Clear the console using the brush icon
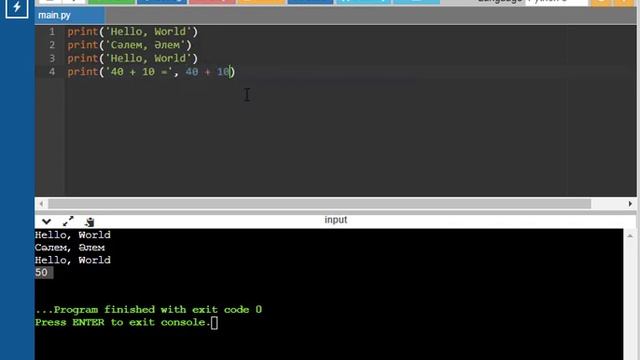Viewport: 640px width, 360px height. (89, 222)
